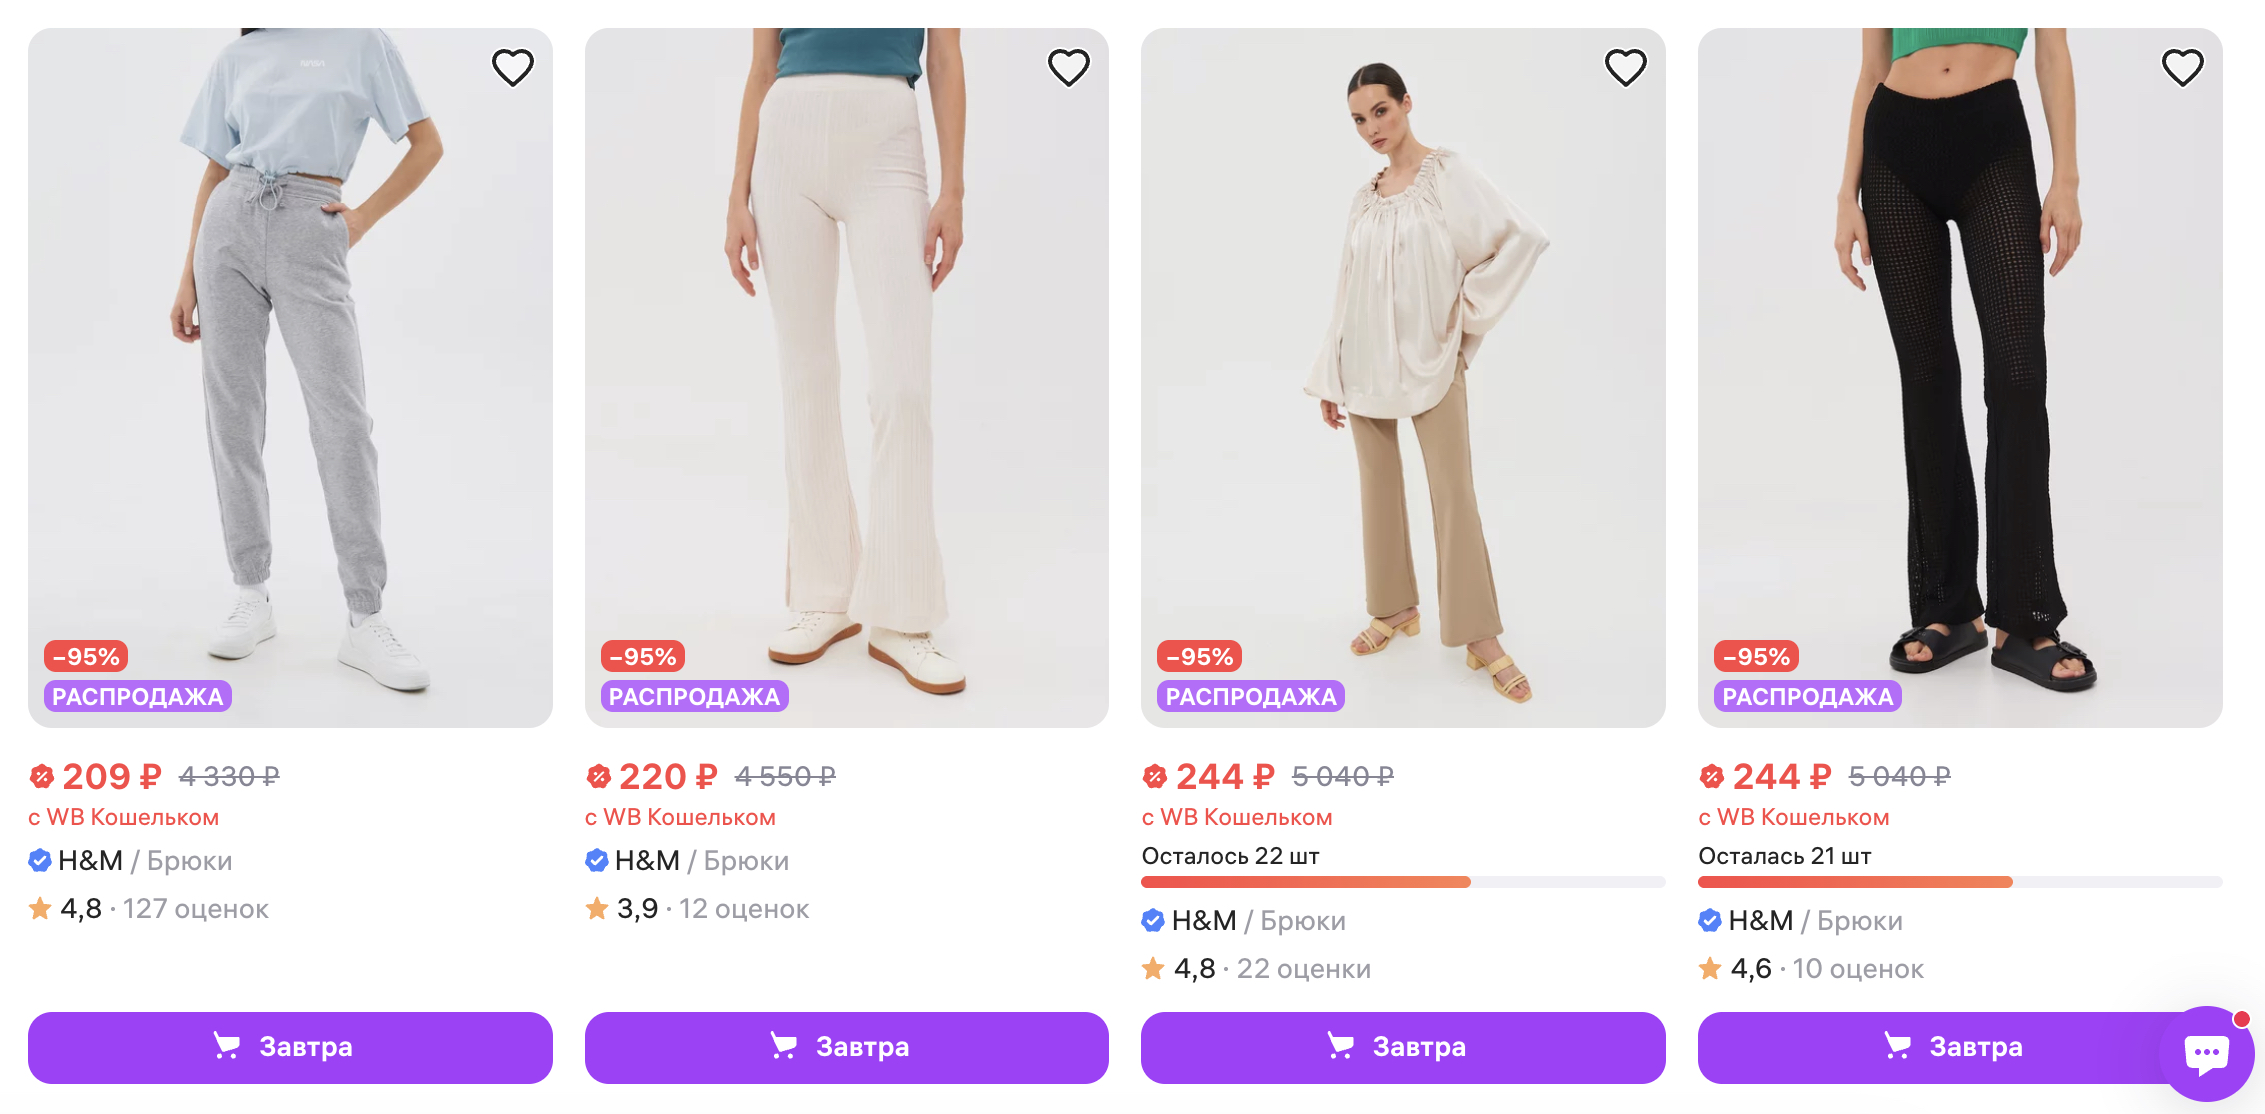Click the РАСПРОДАЖА badge on cream pants
The width and height of the screenshot is (2265, 1114).
click(x=694, y=697)
